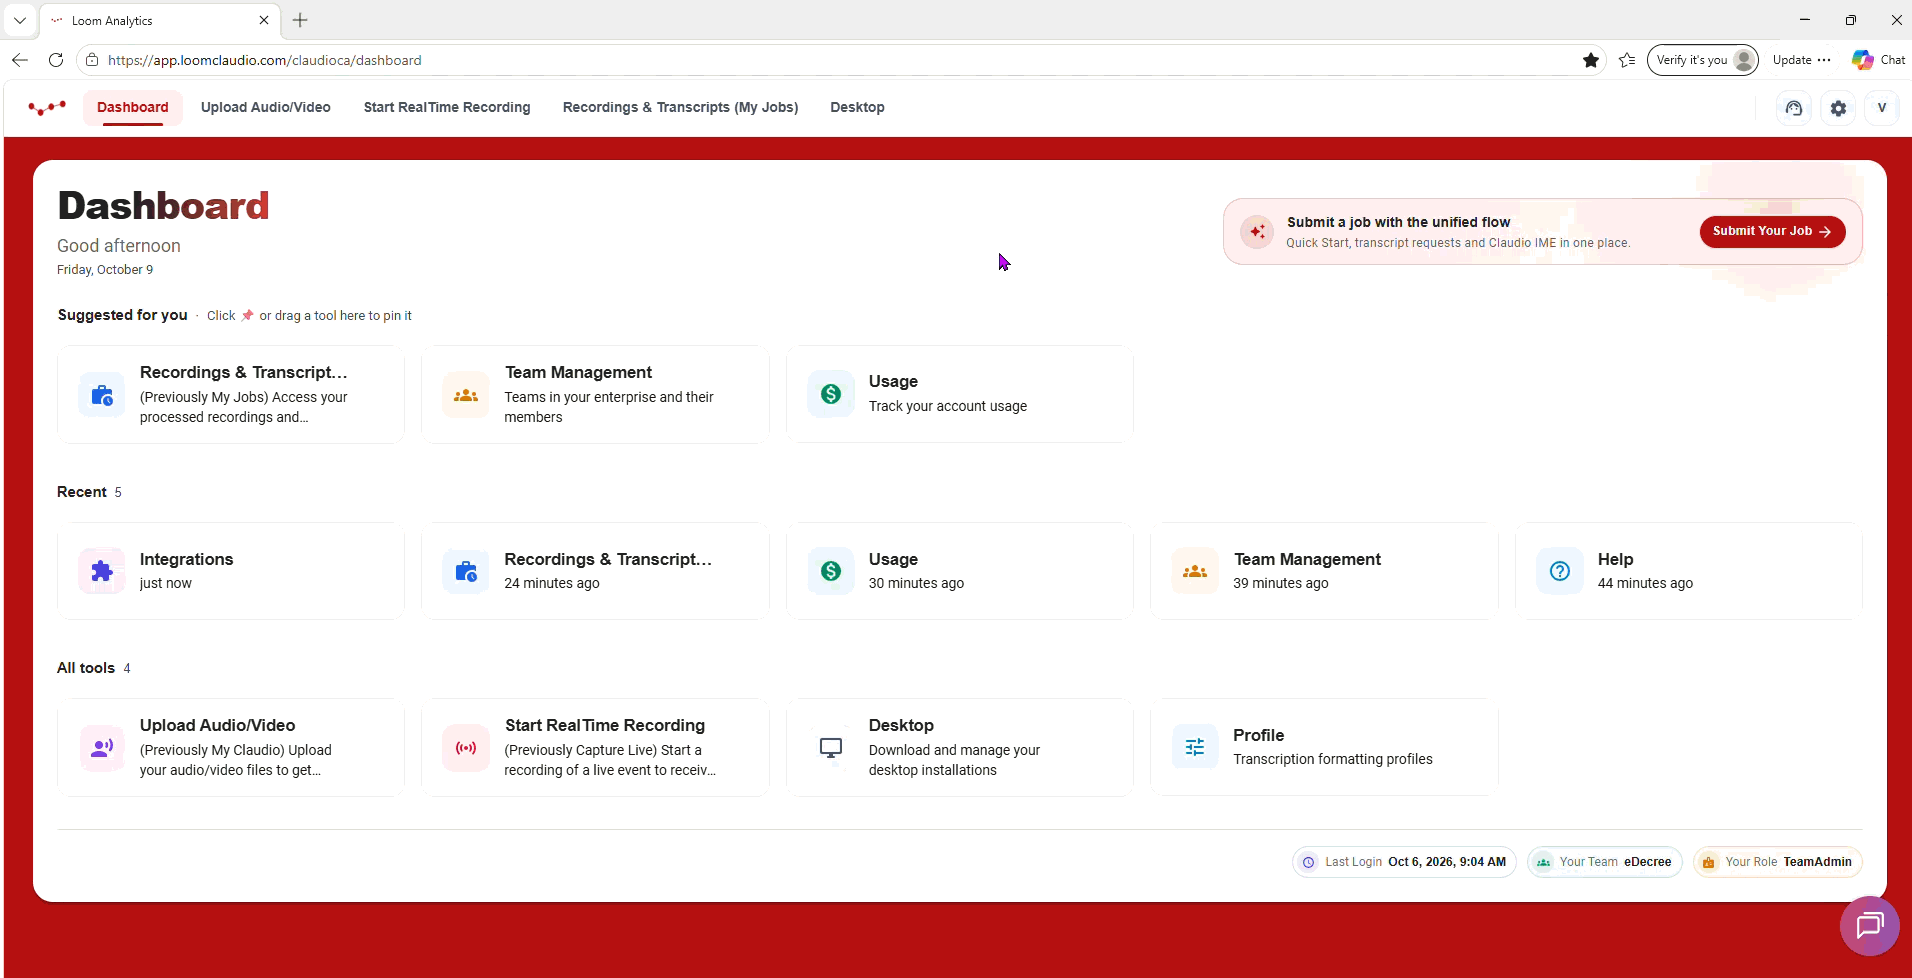Open the Profile tool card

[1324, 747]
